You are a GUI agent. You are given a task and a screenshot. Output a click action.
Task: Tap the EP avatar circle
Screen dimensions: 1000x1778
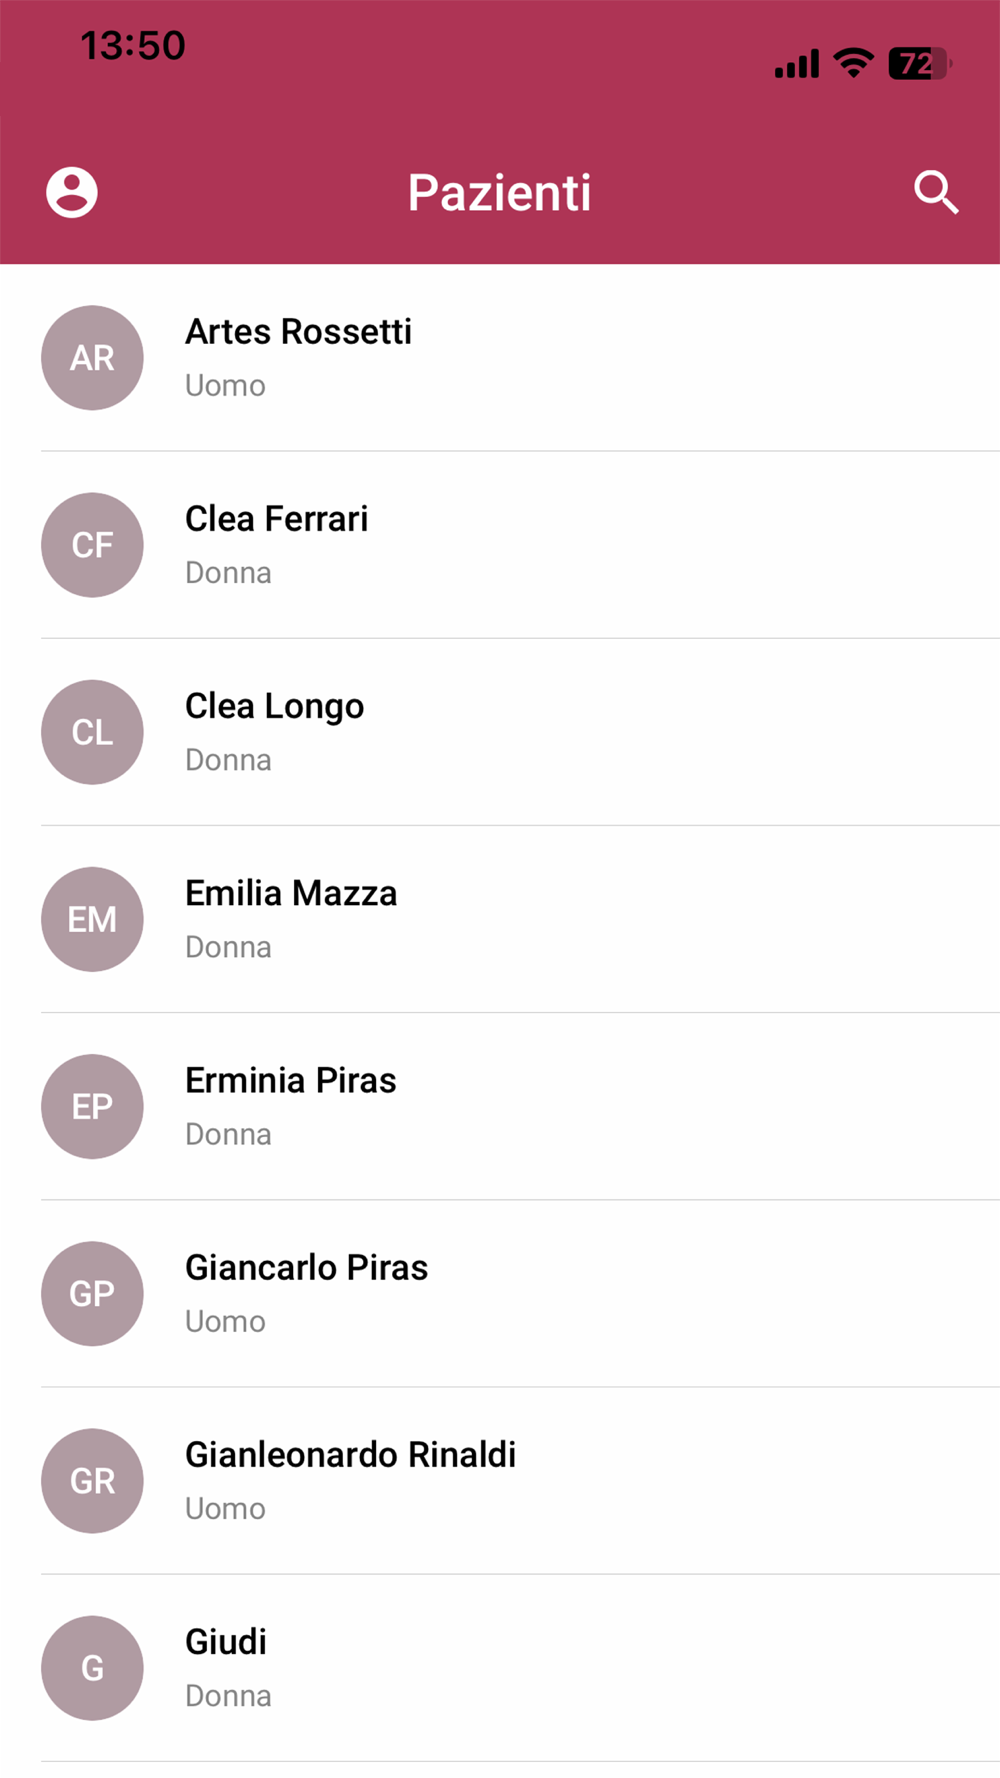(x=92, y=1106)
